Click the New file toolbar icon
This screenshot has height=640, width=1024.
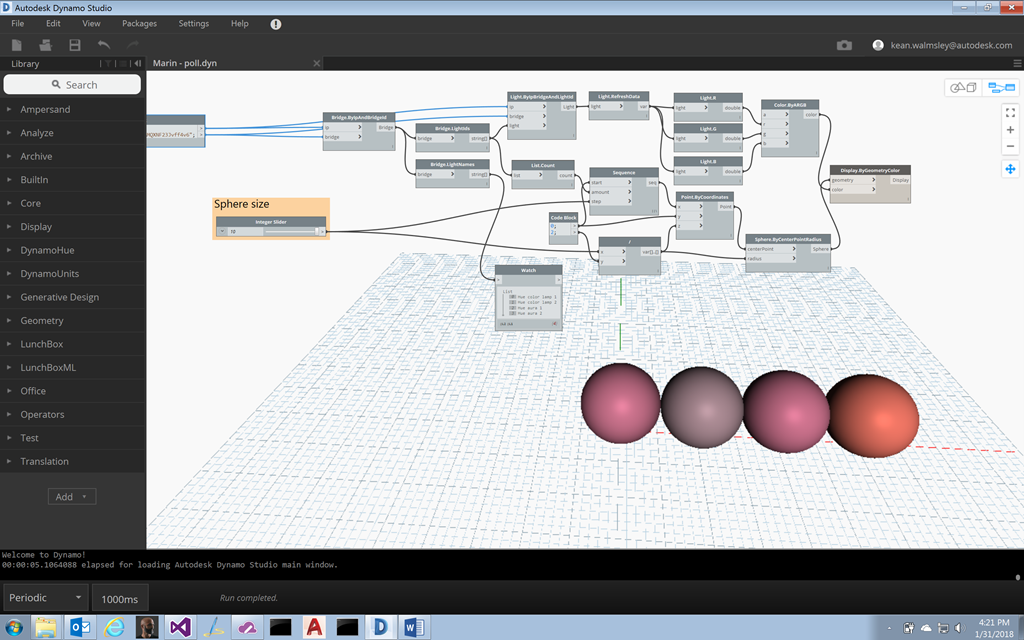coord(17,45)
